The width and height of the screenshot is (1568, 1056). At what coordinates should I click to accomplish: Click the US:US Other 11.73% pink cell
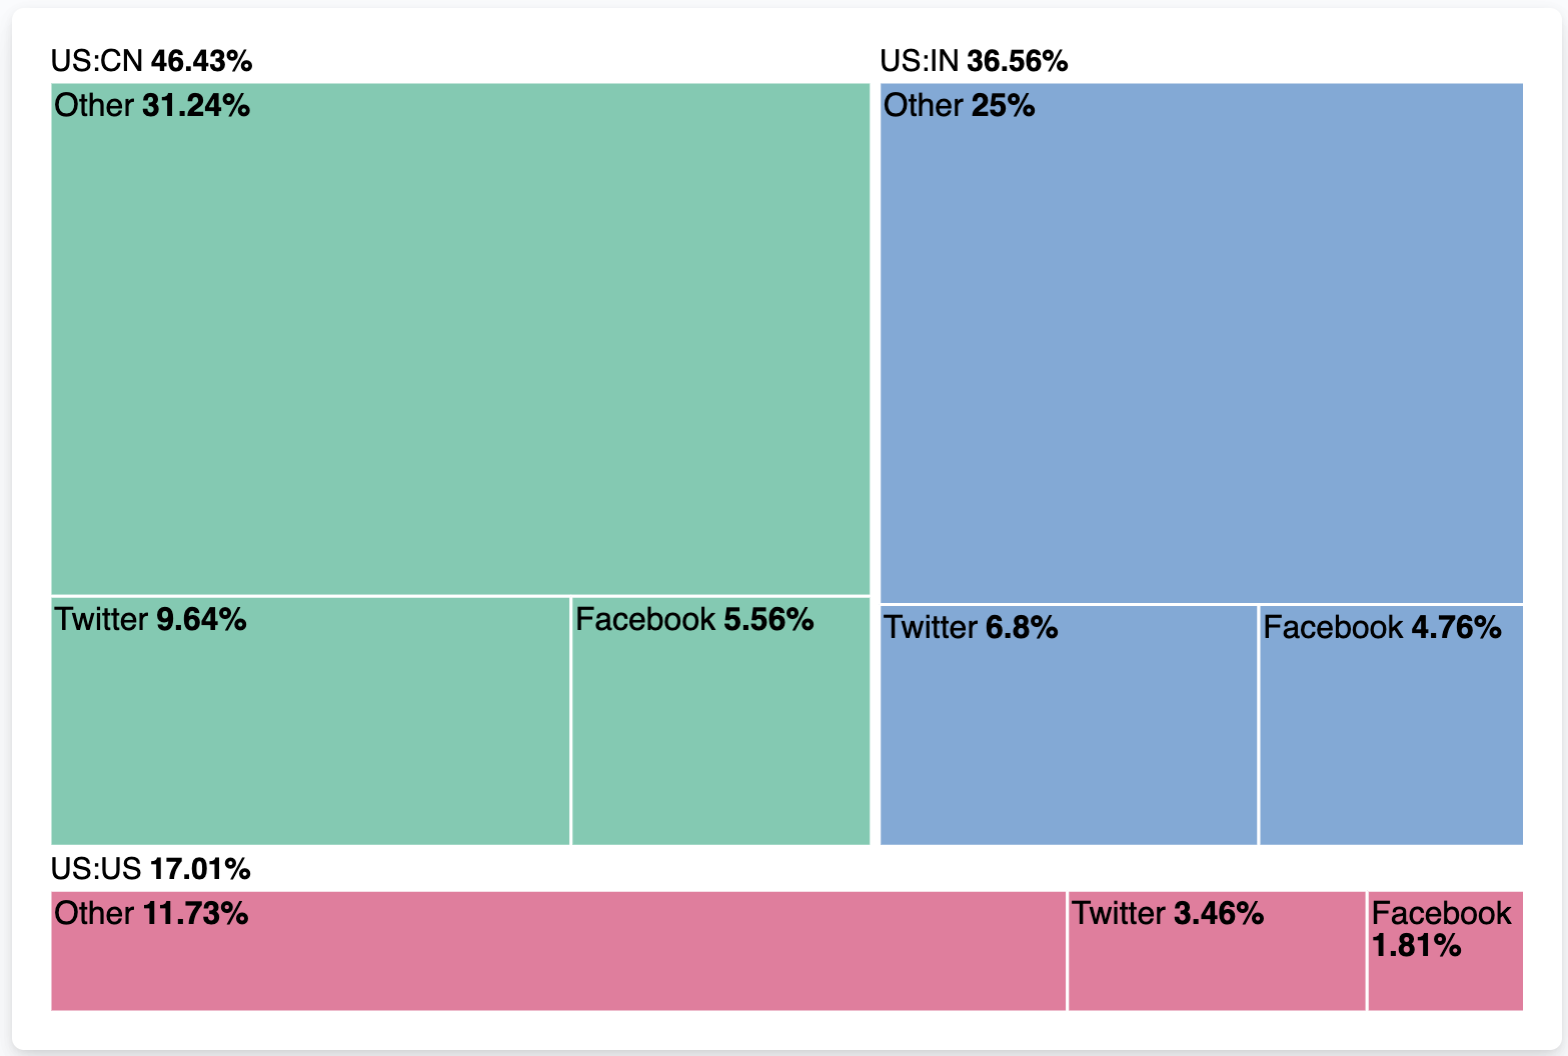[x=558, y=951]
